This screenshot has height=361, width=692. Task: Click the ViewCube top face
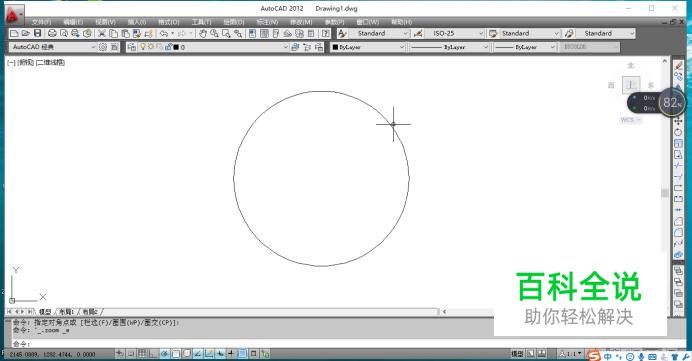631,85
